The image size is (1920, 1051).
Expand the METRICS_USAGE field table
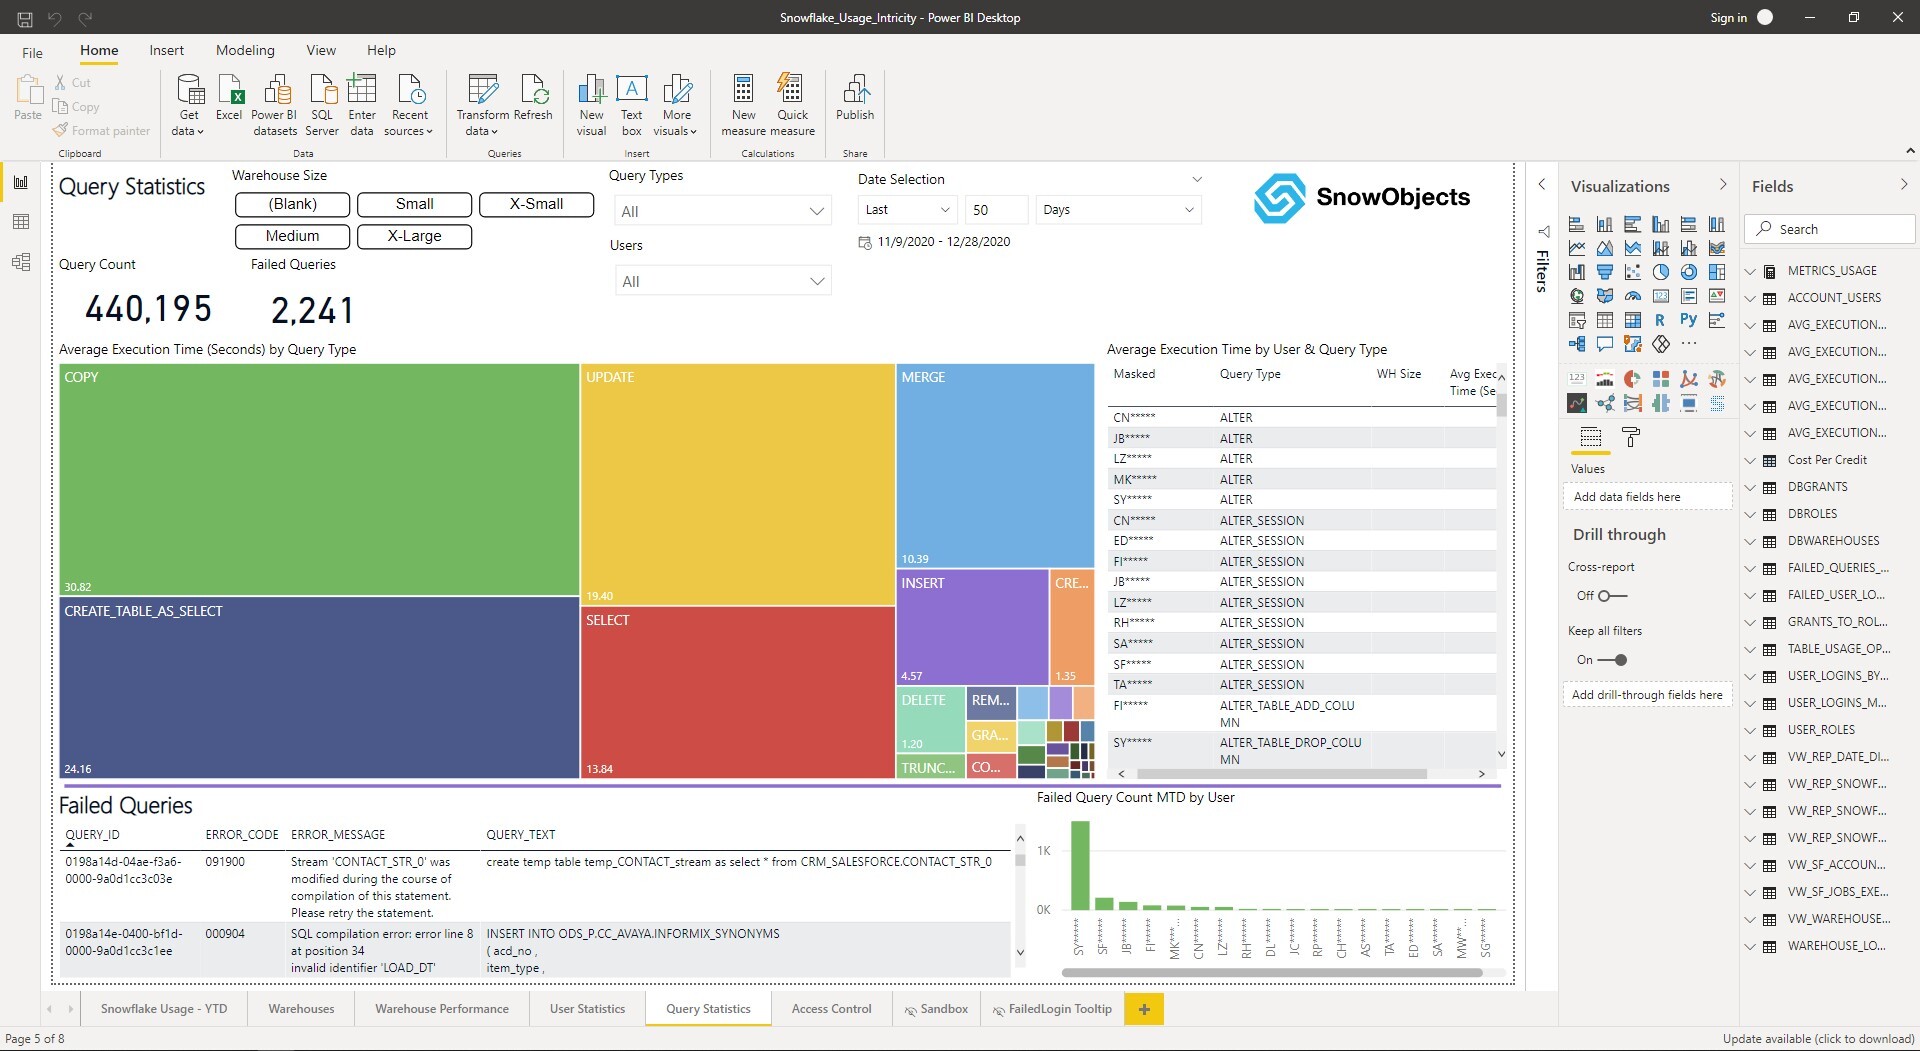(x=1750, y=271)
